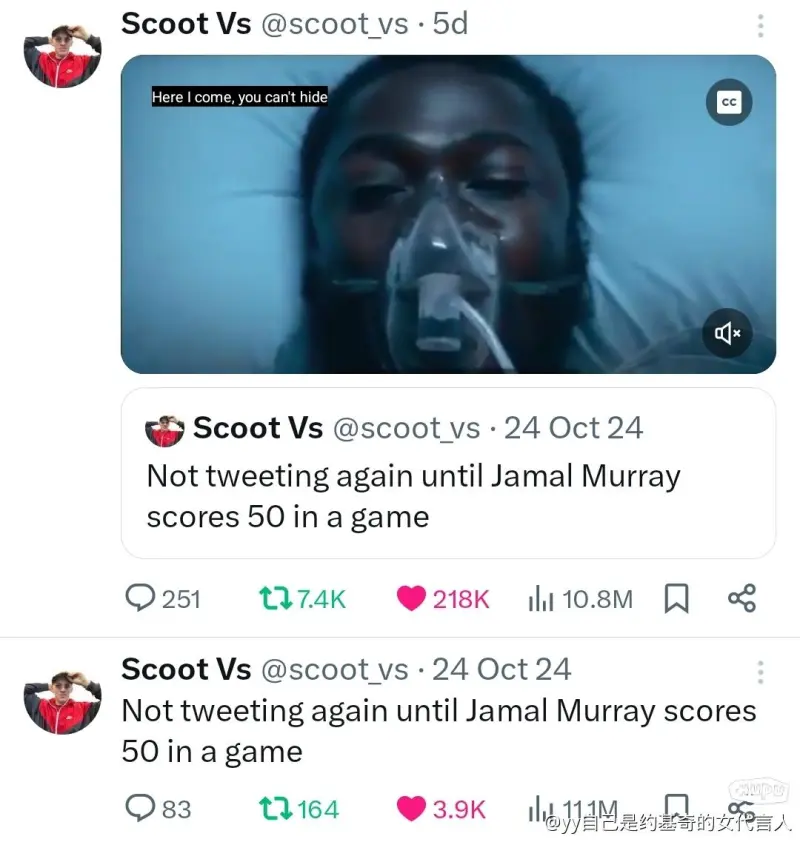The width and height of the screenshot is (800, 842).
Task: Unmute the video with the speaker icon
Action: [727, 333]
